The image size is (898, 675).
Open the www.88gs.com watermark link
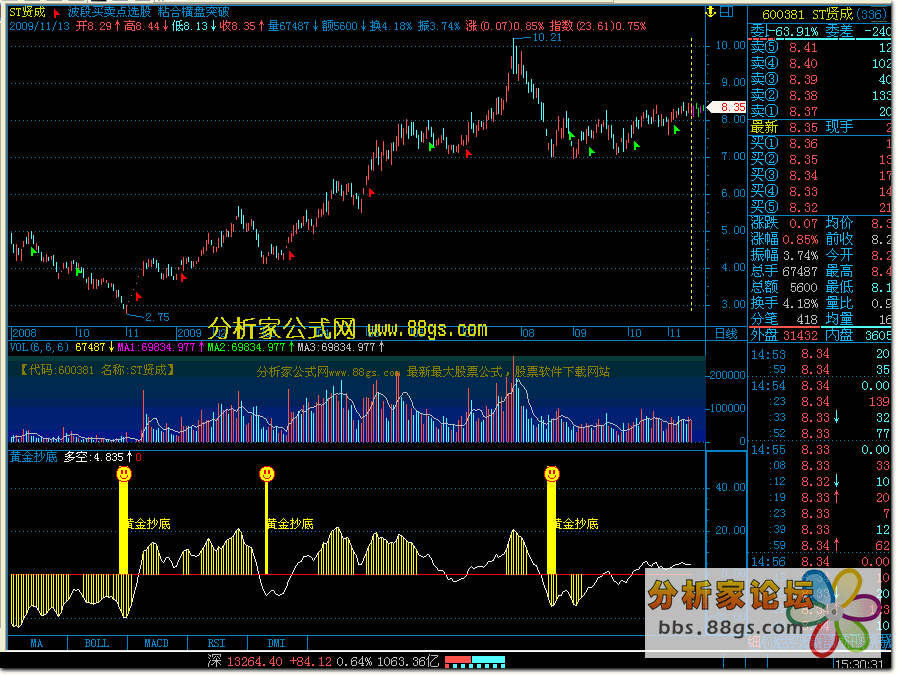[x=426, y=329]
